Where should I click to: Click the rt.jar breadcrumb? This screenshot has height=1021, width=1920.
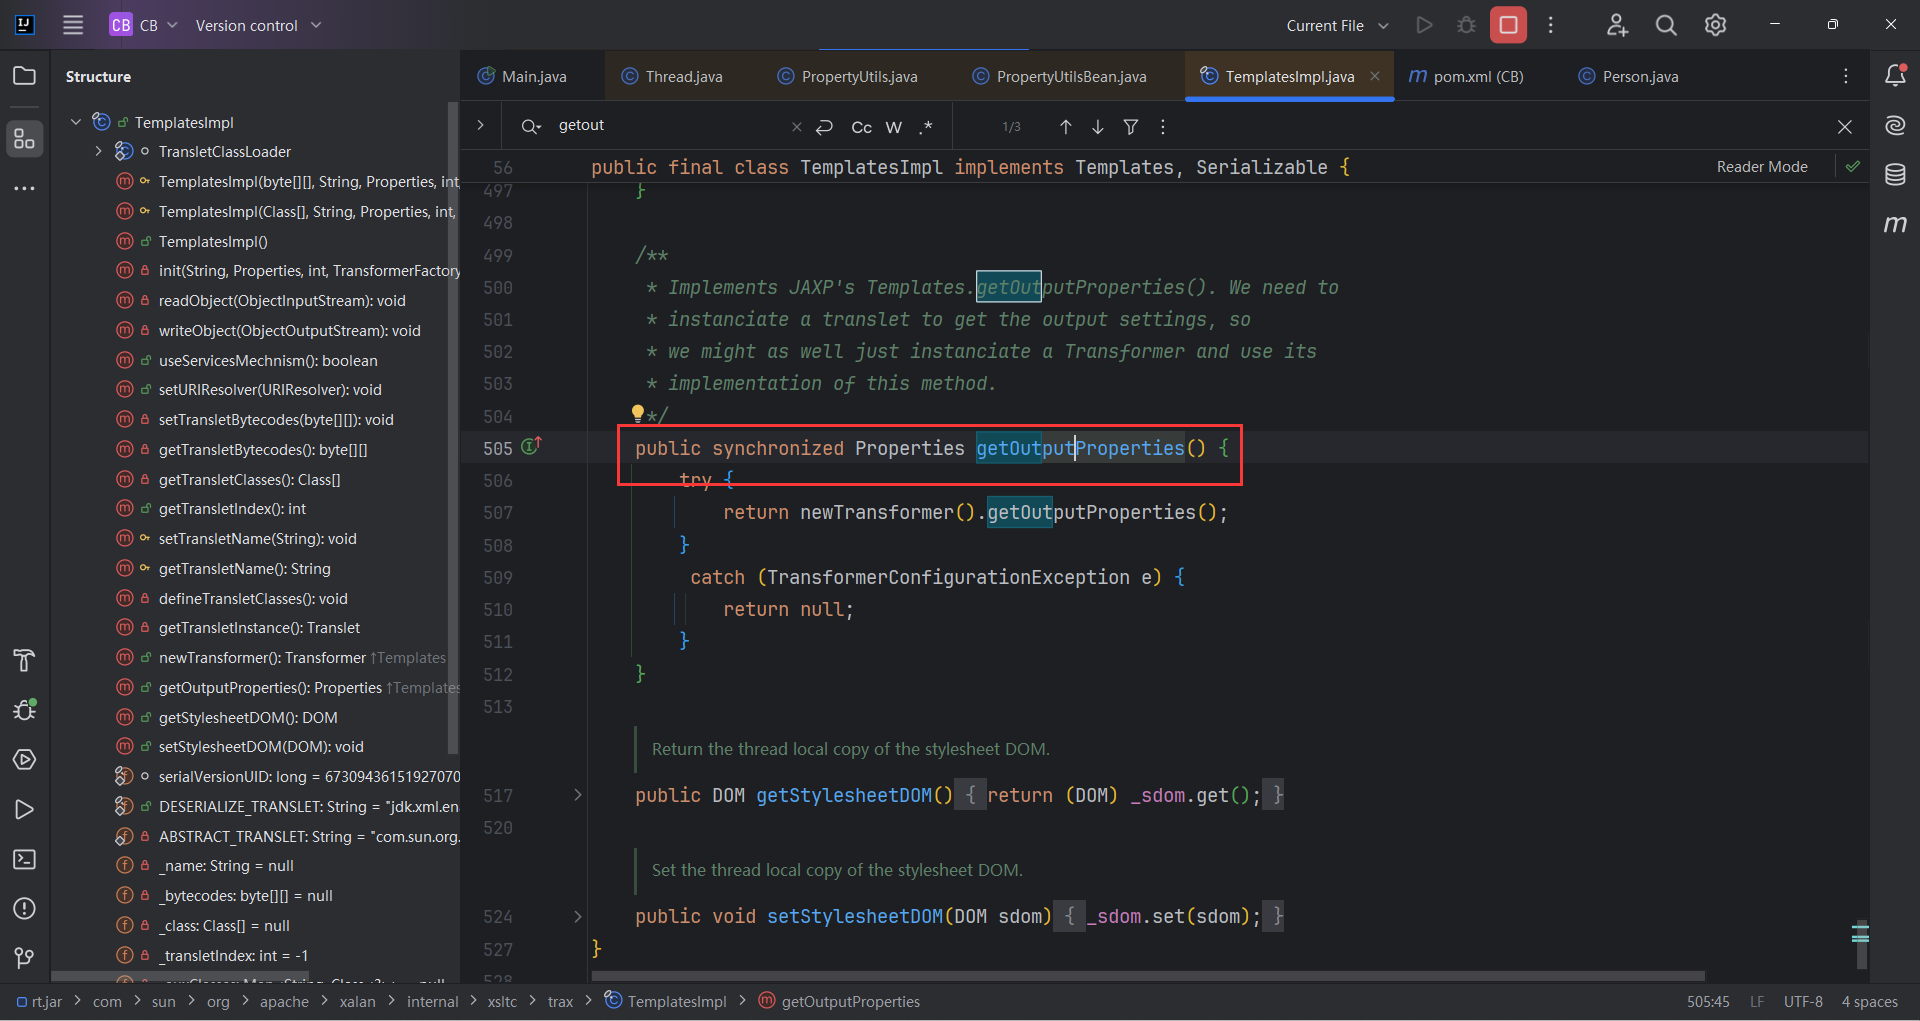pos(39,1001)
